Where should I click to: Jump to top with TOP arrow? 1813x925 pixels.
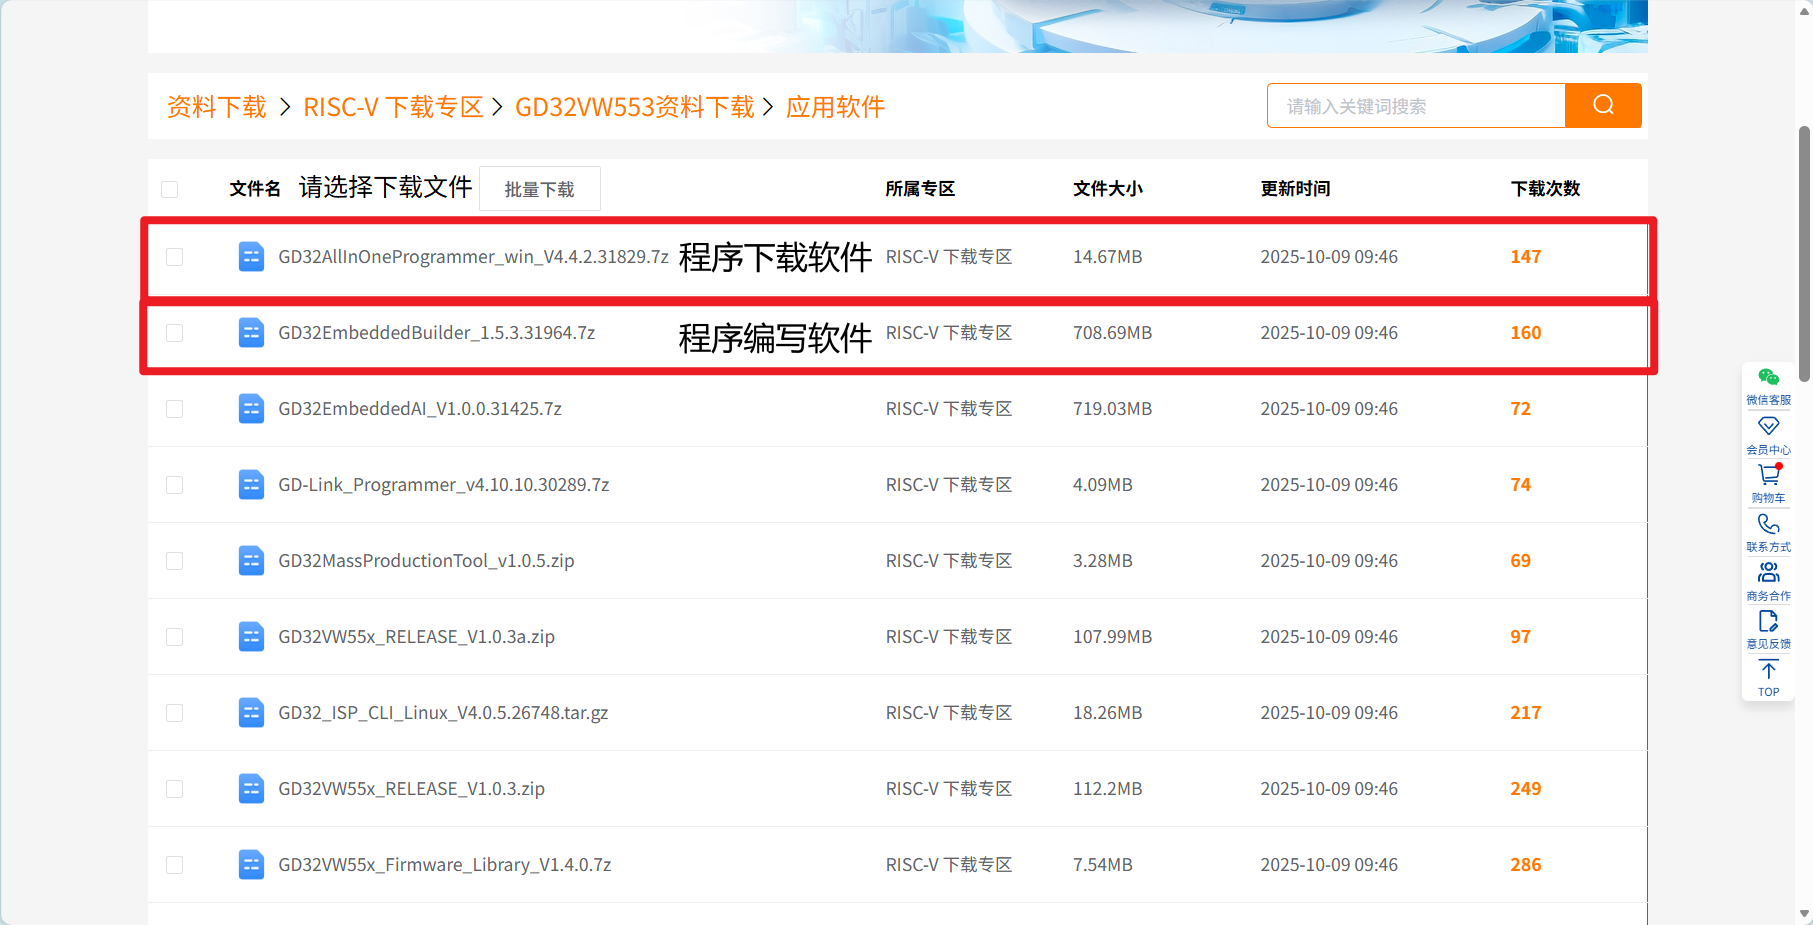[x=1768, y=677]
